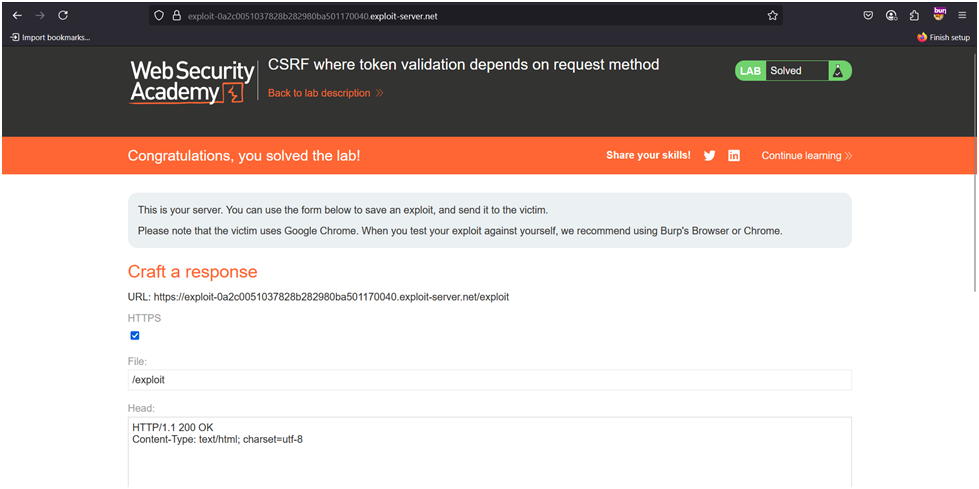Open the Firefox hamburger application menu
Viewport: 979px width, 489px height.
[x=962, y=15]
